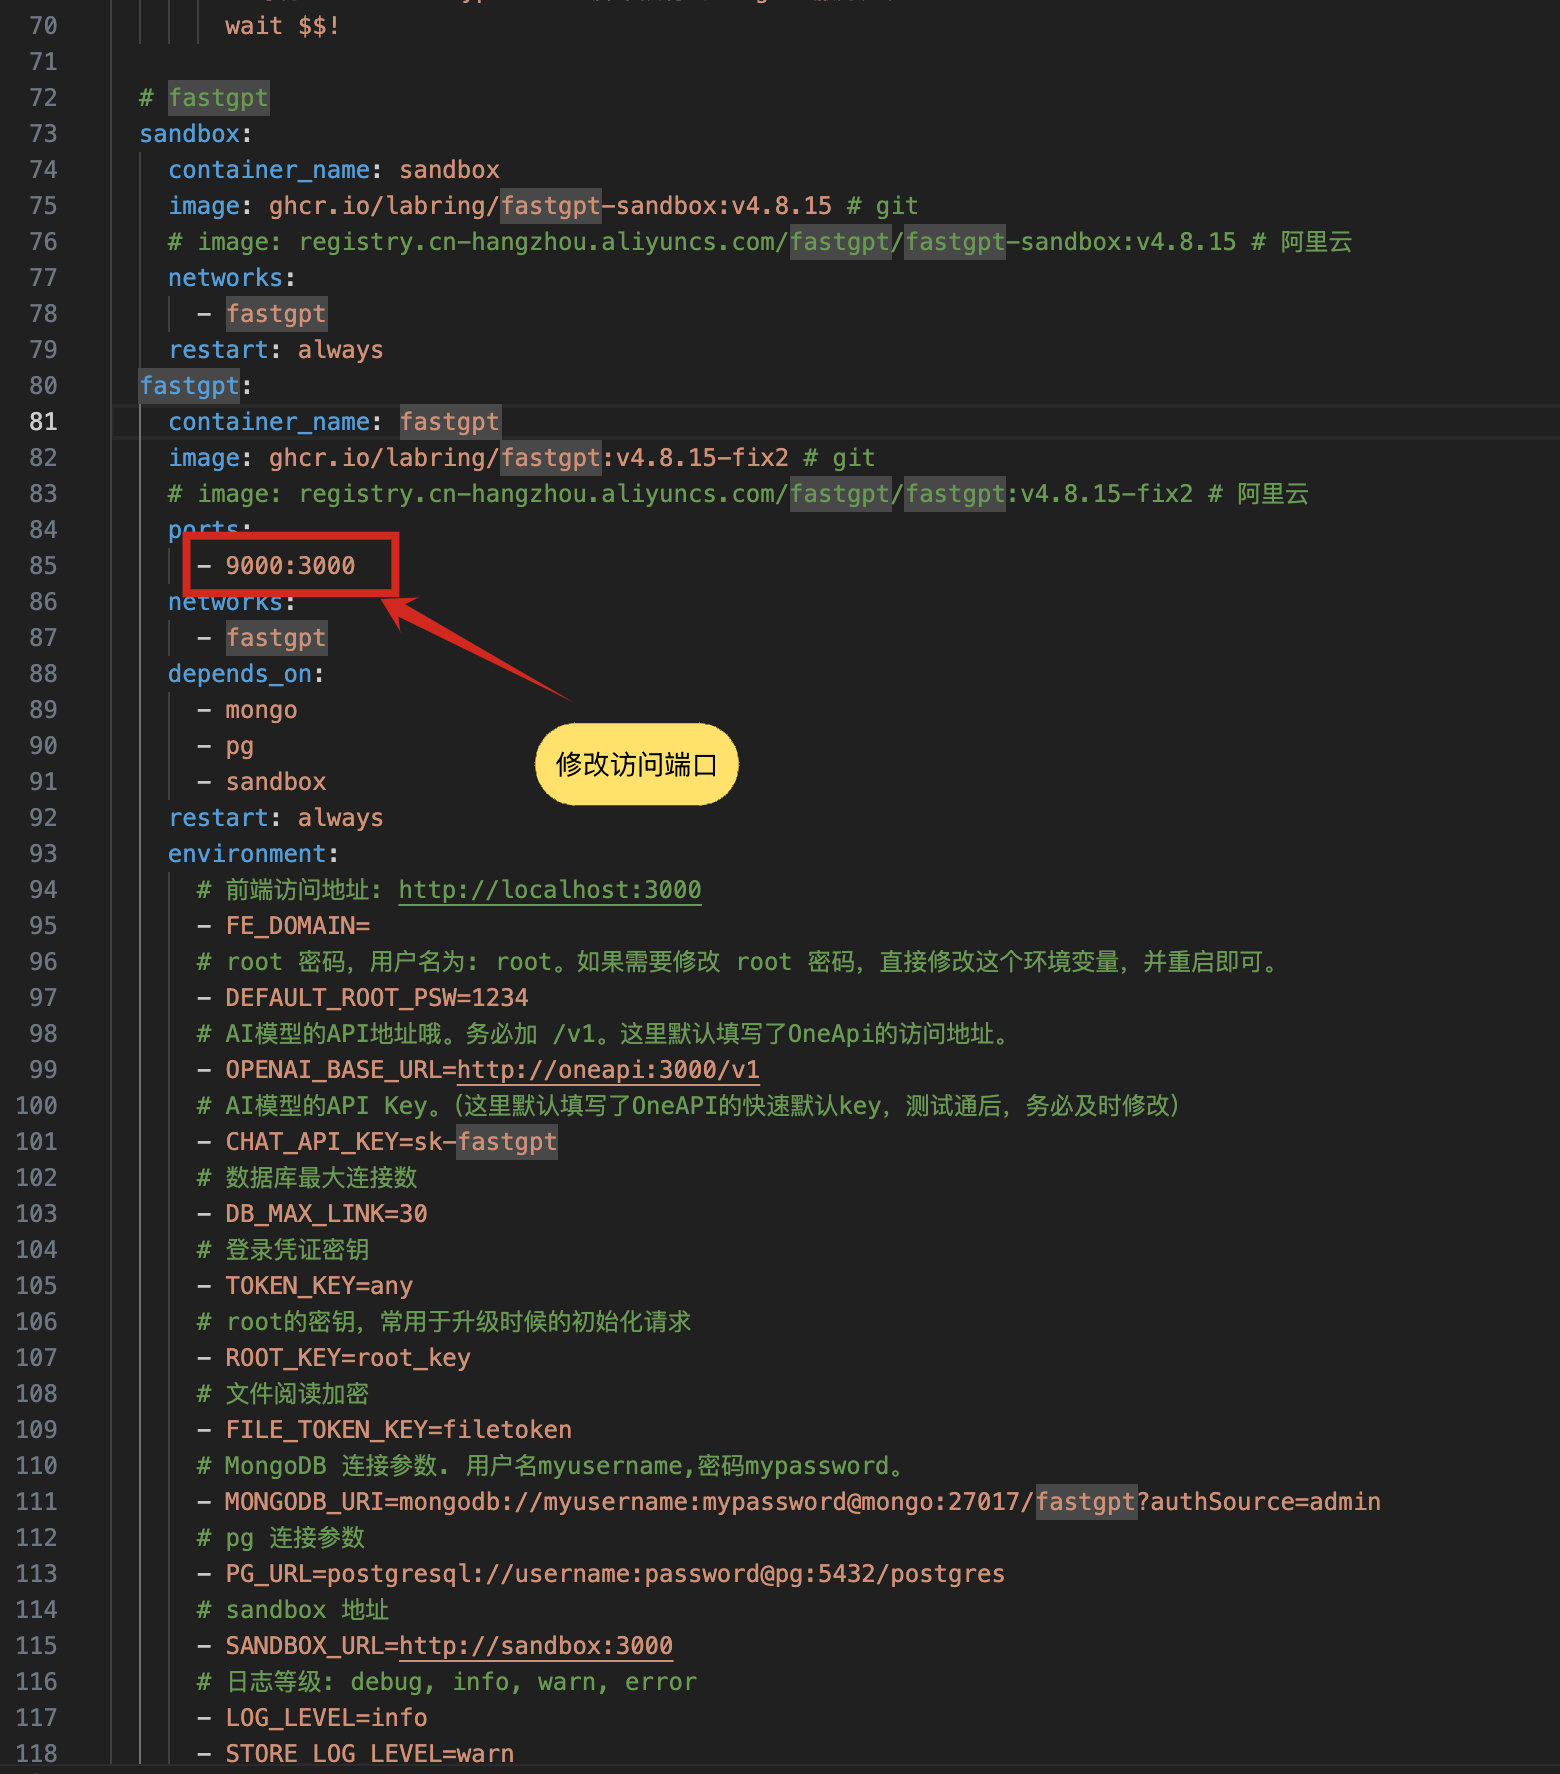
Task: Click '- pg' dependency entry
Action: click(225, 746)
